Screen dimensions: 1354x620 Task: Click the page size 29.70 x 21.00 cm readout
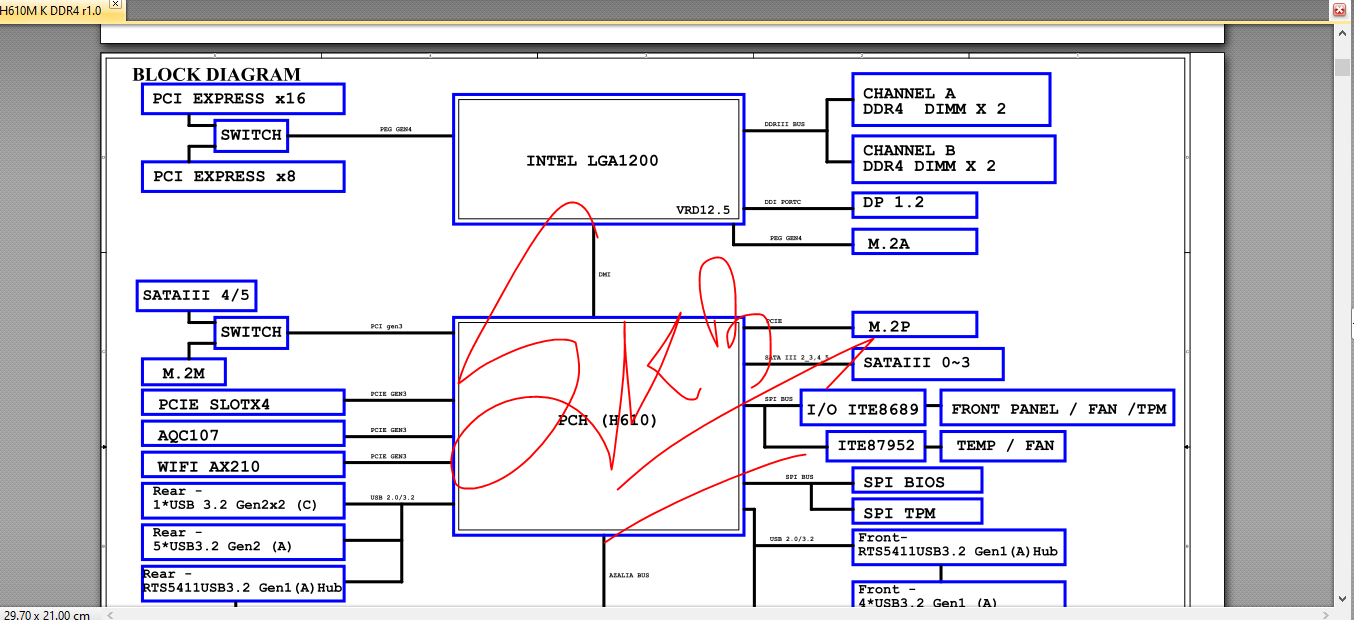[47, 614]
